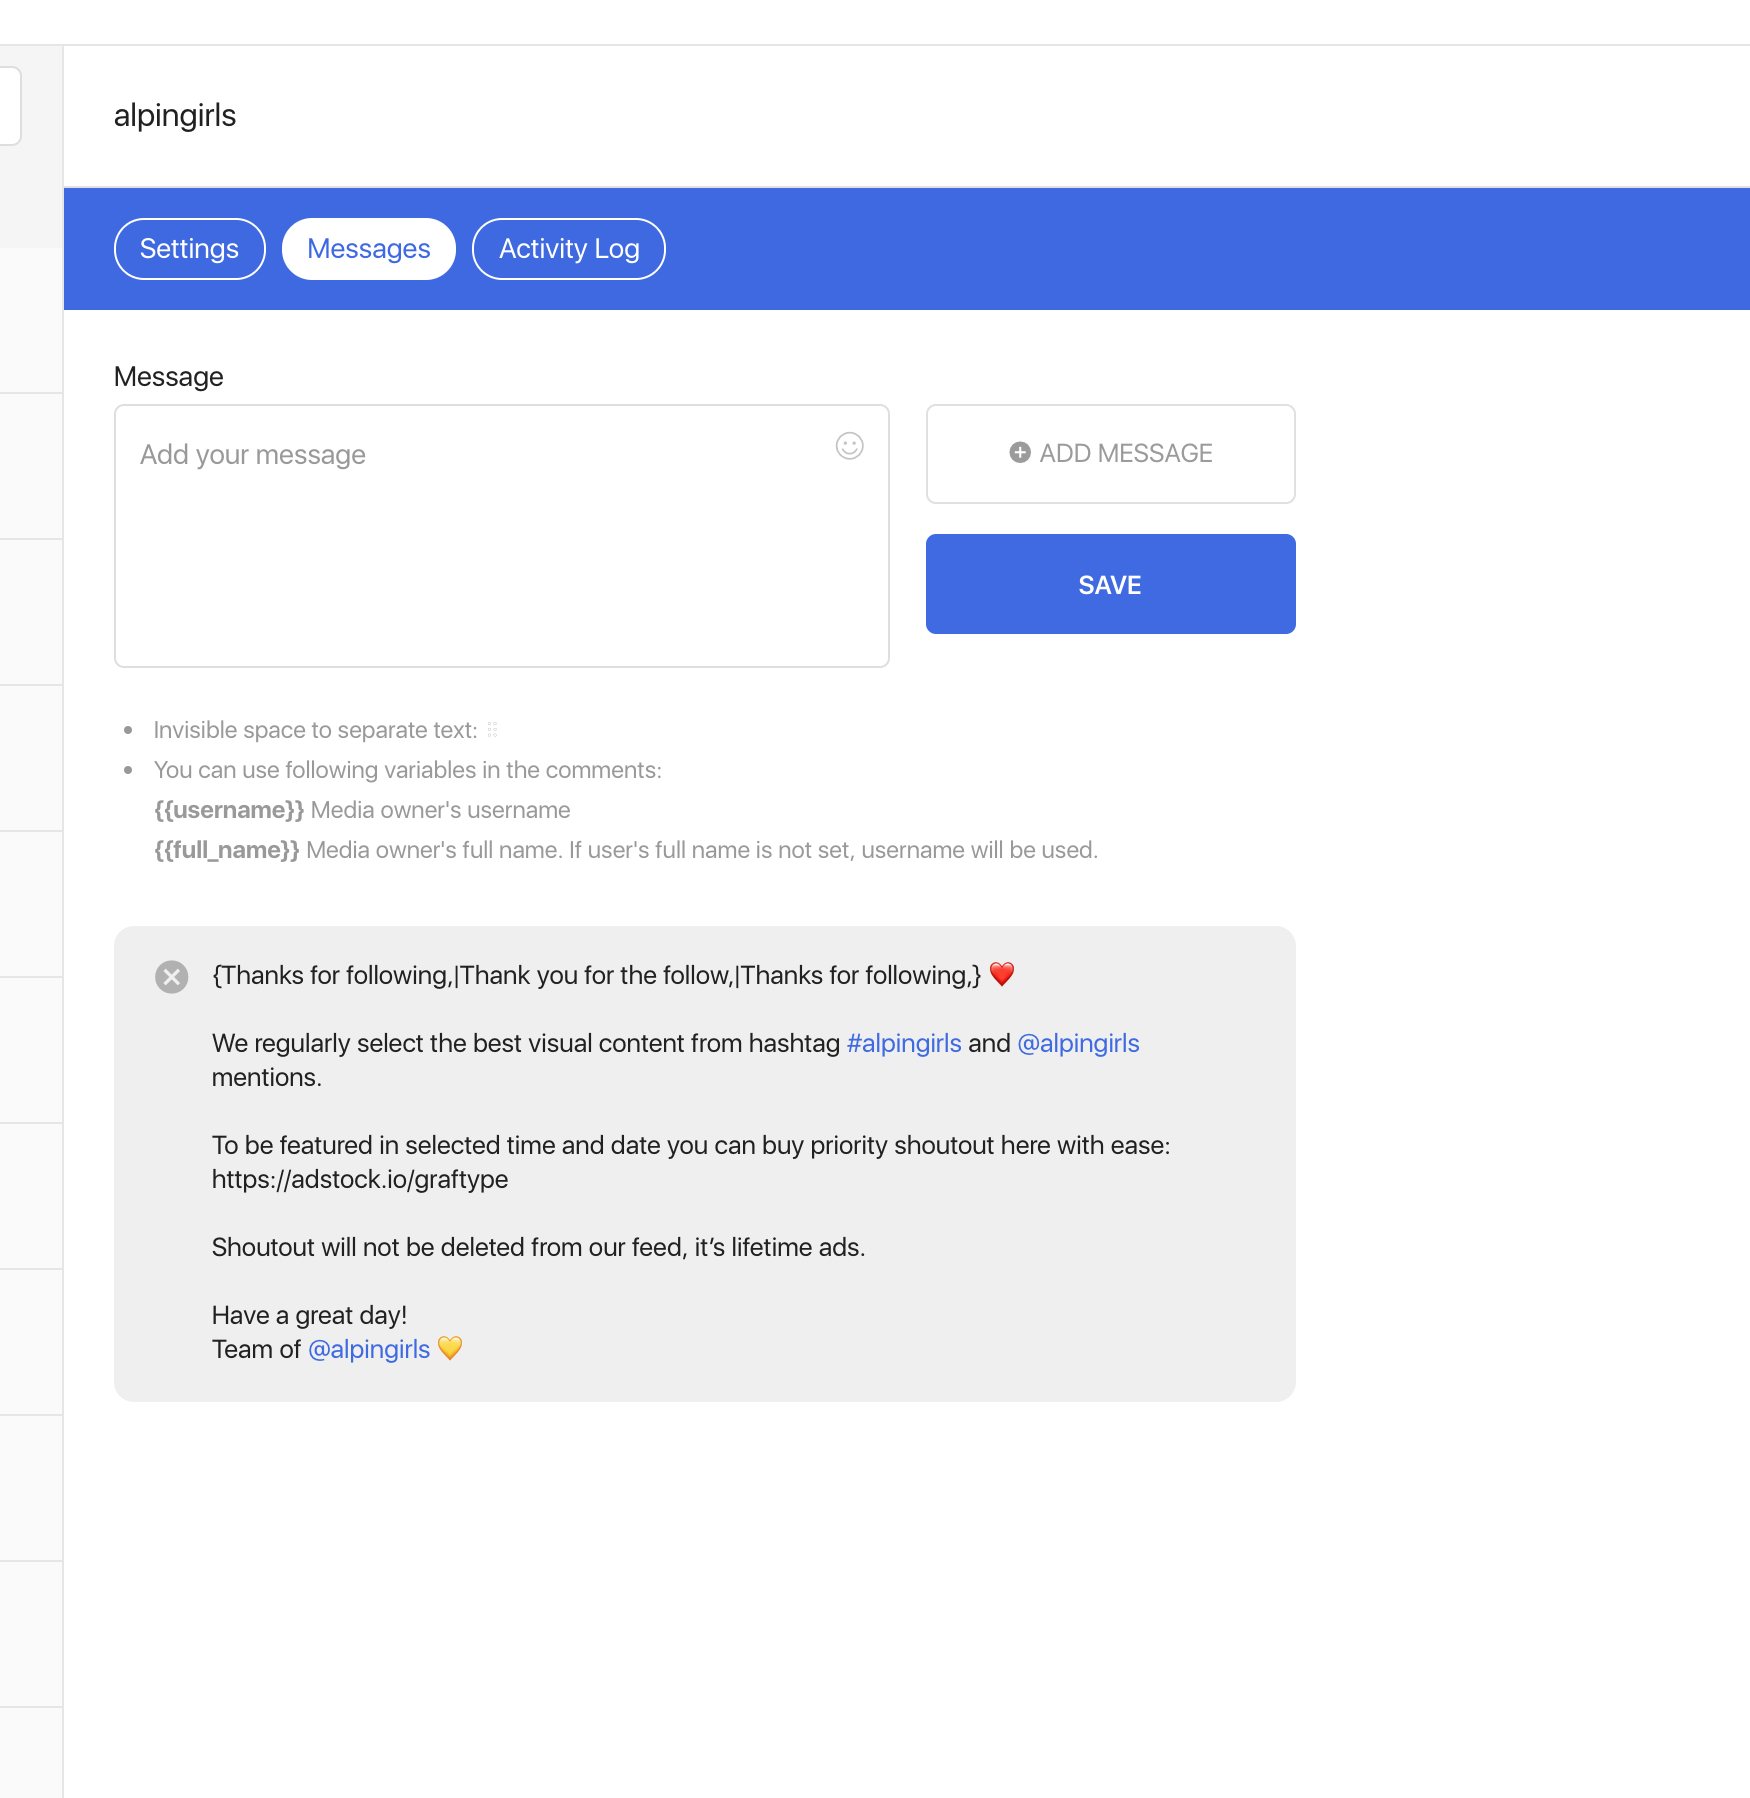Click the {{full_name}} variable
Image resolution: width=1750 pixels, height=1798 pixels.
point(226,850)
